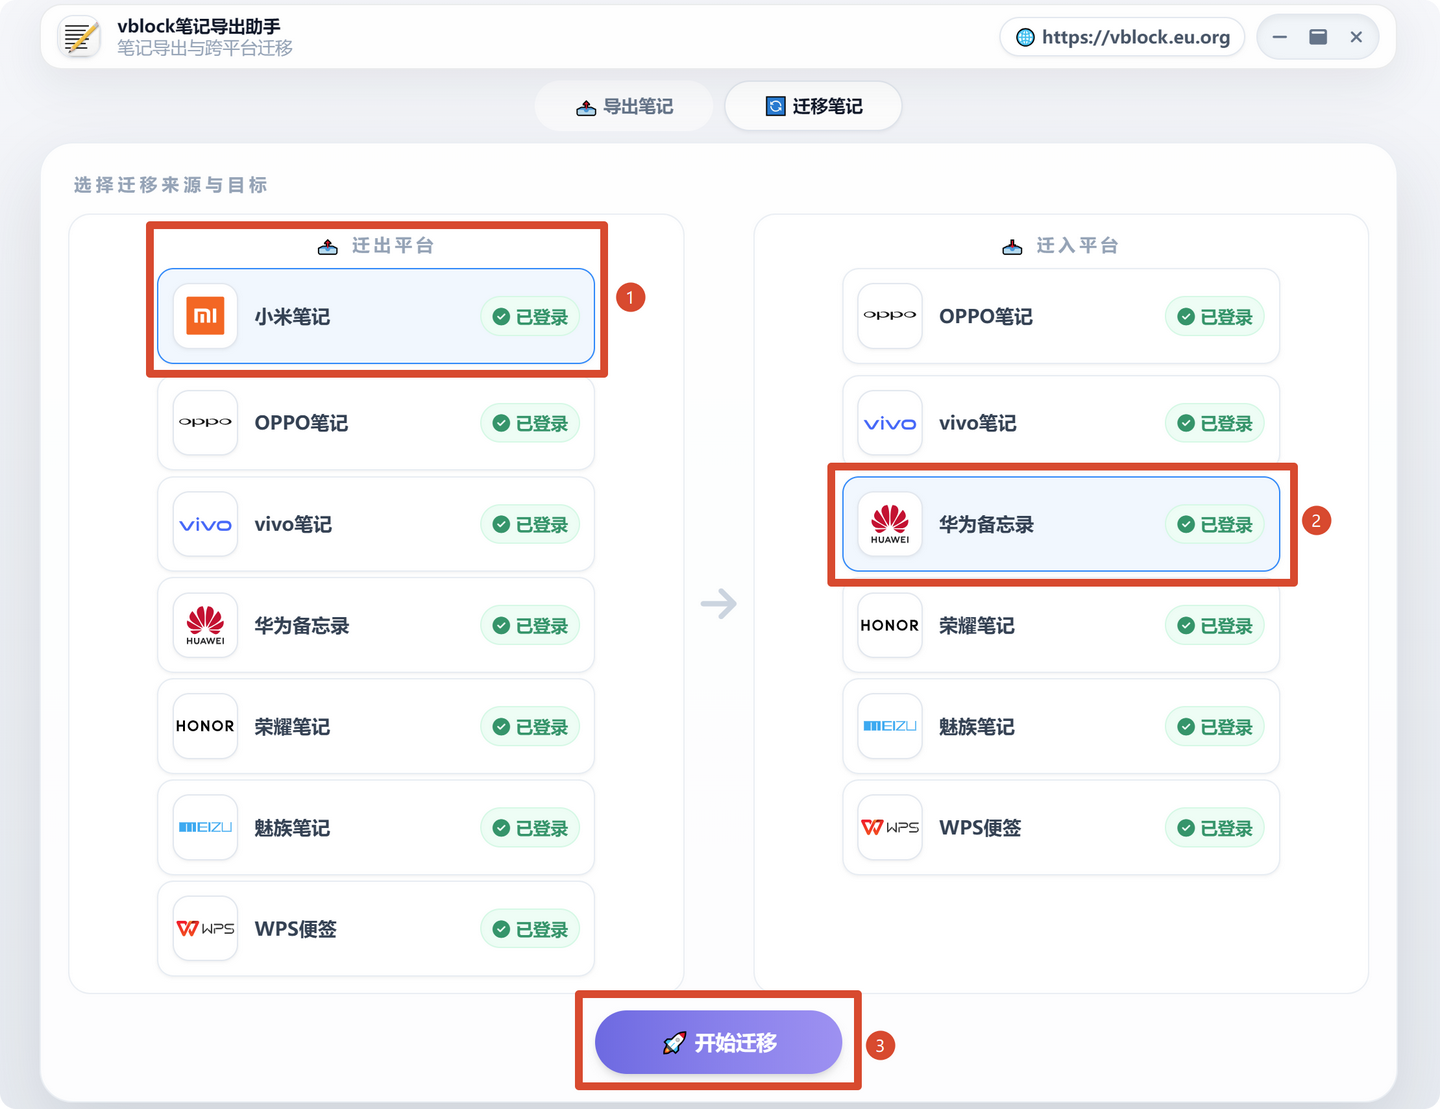Click the WPS logo in 迁入平台 list
The width and height of the screenshot is (1440, 1109).
890,827
